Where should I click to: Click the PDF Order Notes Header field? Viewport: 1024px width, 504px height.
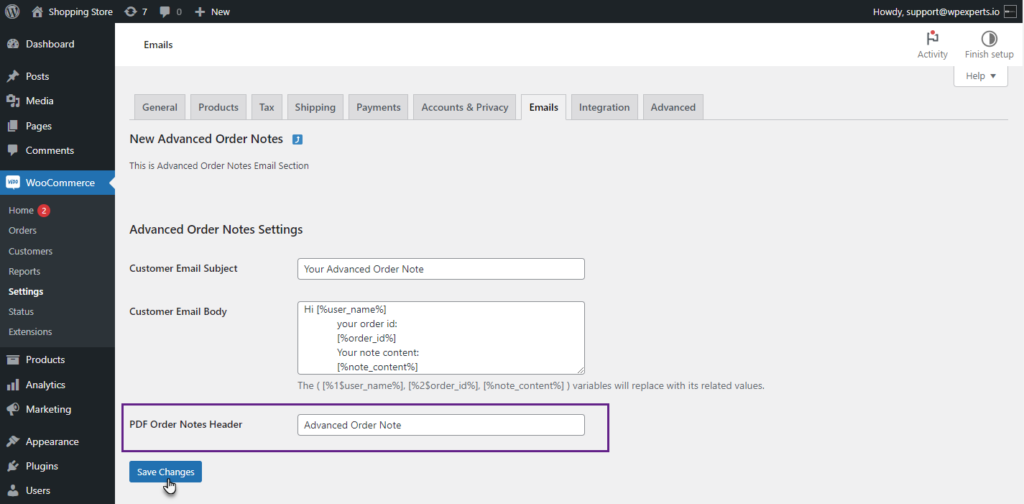point(441,425)
